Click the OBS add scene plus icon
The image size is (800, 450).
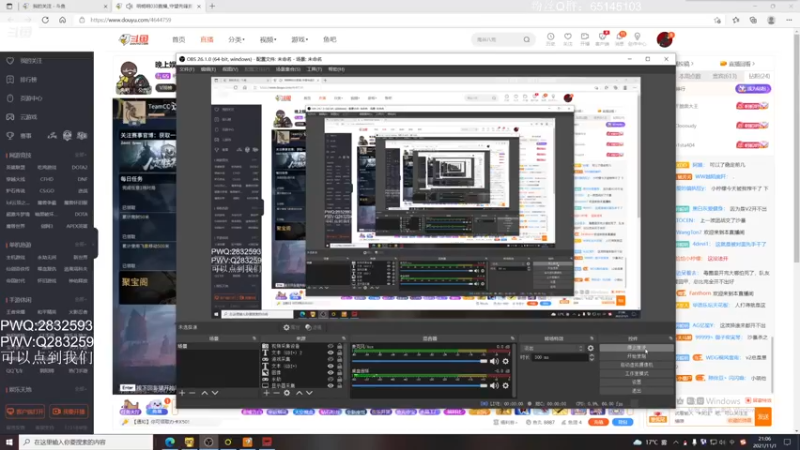pos(182,393)
